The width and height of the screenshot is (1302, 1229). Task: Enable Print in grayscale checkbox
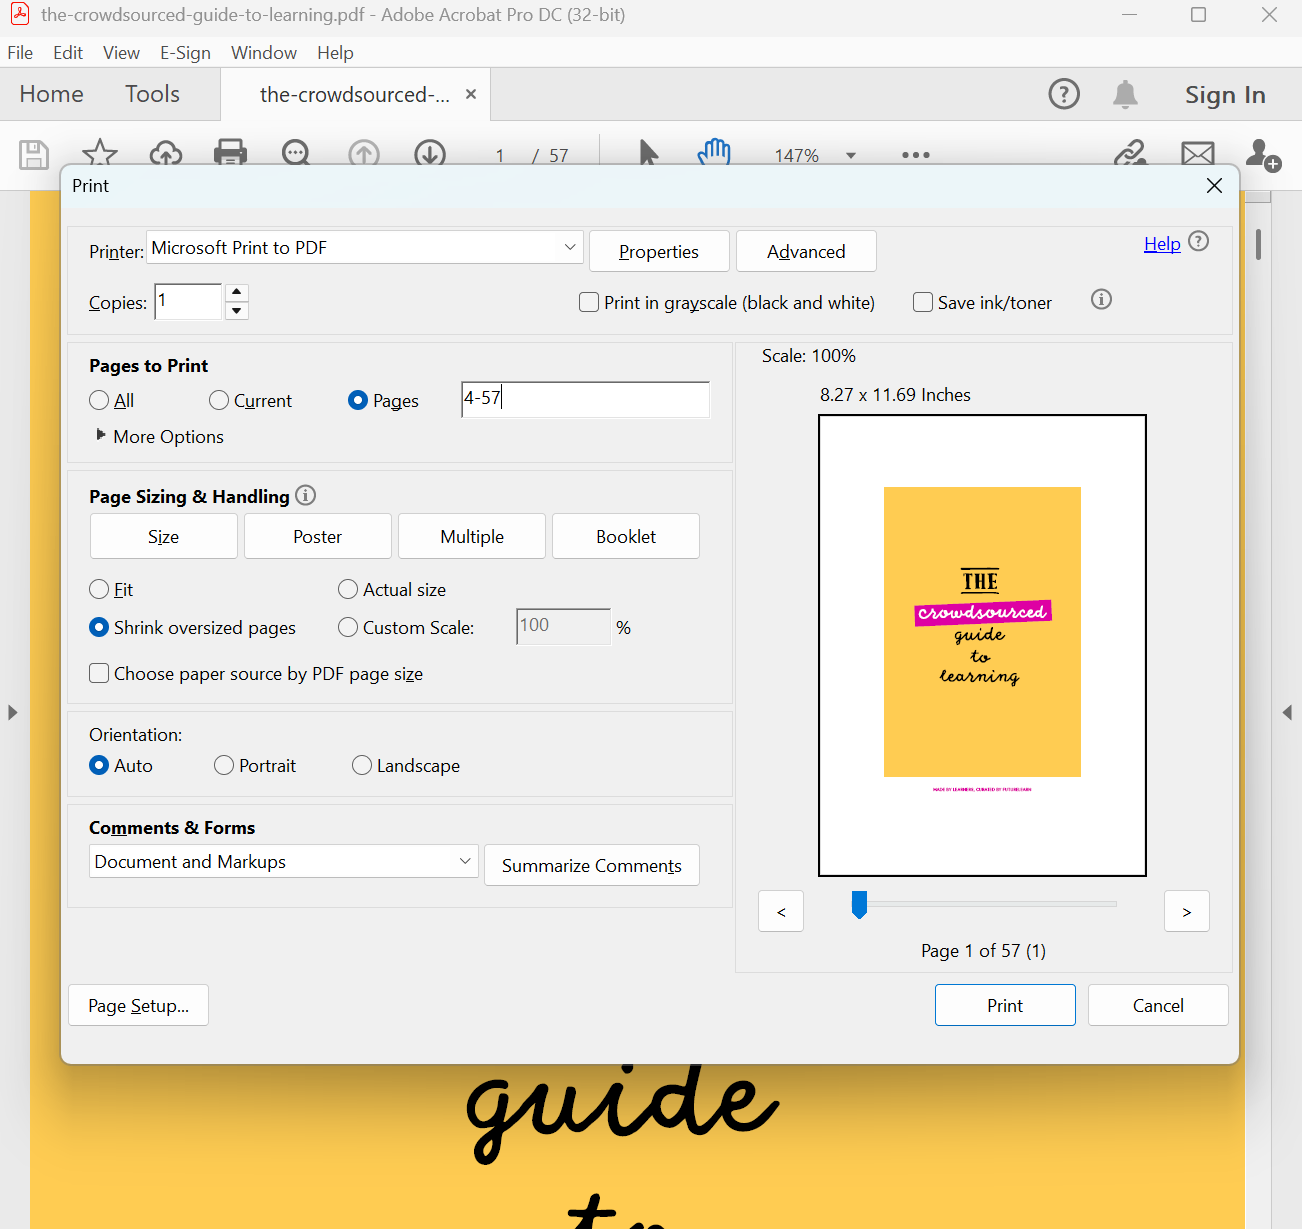589,302
